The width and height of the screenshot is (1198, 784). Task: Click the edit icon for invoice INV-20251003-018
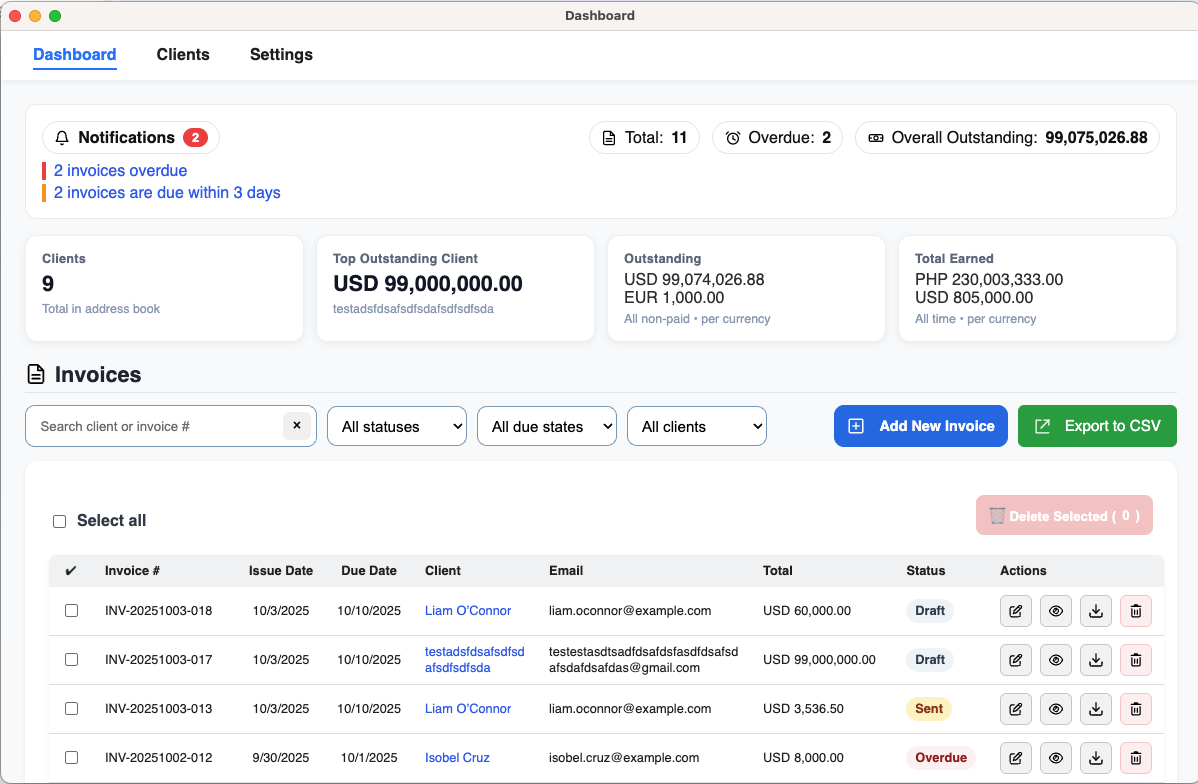coord(1015,611)
